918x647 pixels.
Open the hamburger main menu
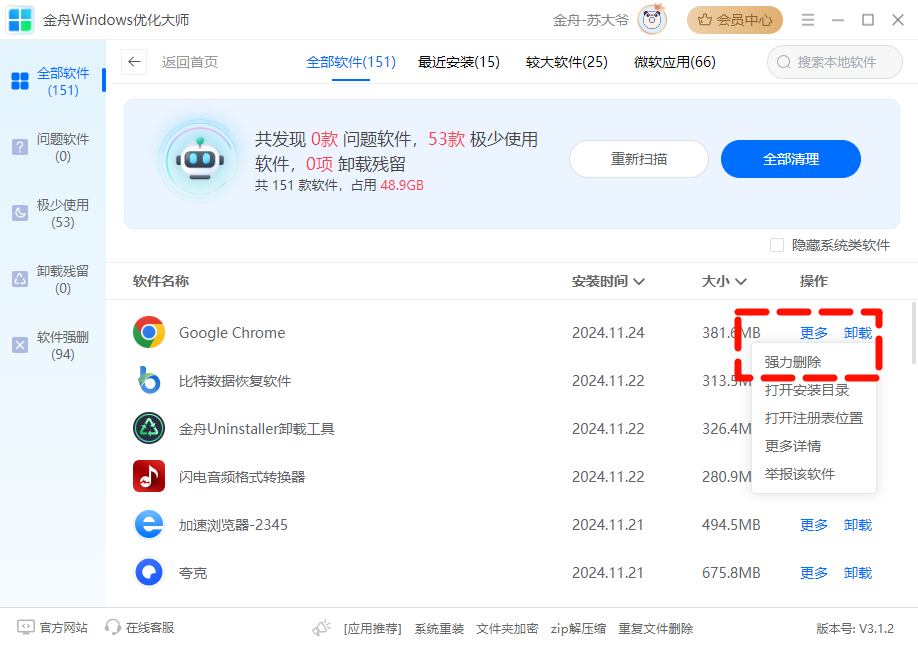point(808,20)
